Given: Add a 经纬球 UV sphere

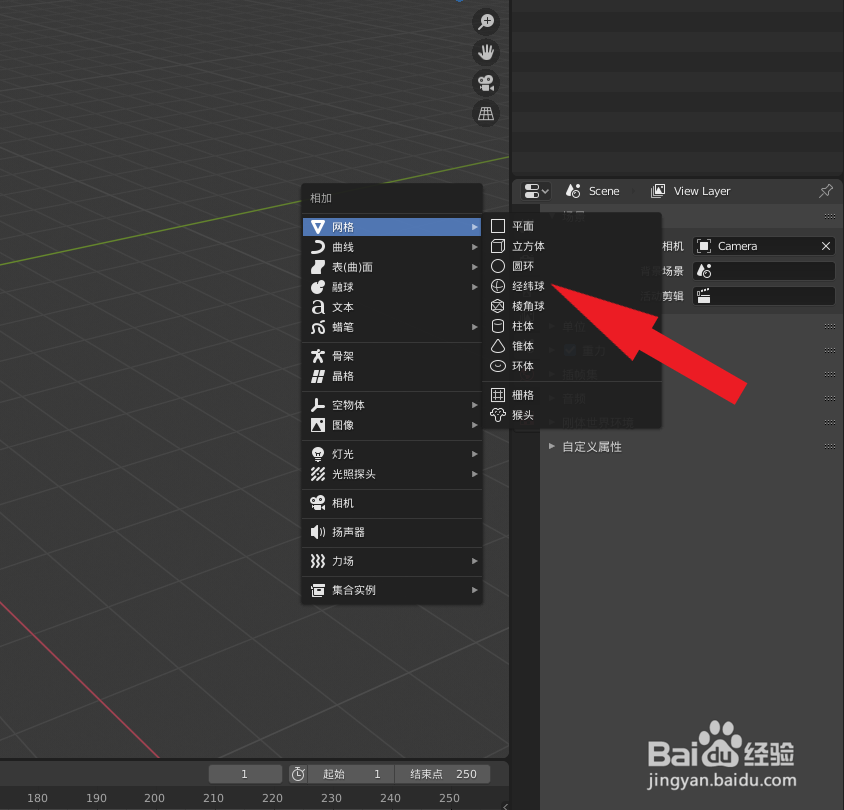Looking at the screenshot, I should click(x=572, y=286).
